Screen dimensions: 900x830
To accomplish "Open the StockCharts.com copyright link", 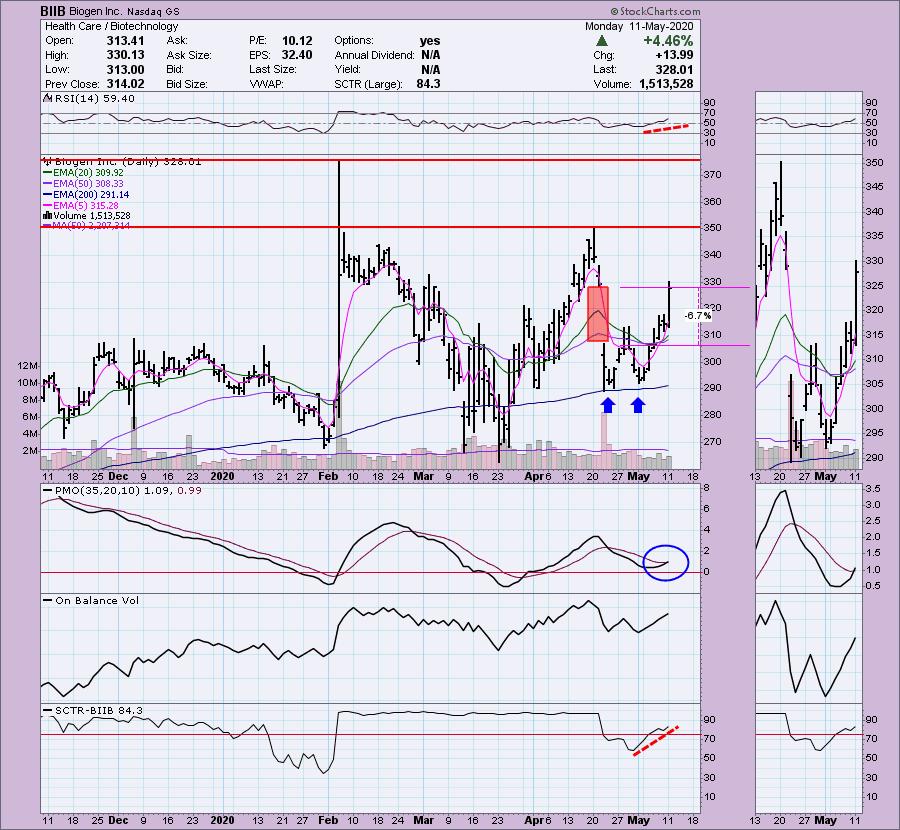I will [x=655, y=11].
